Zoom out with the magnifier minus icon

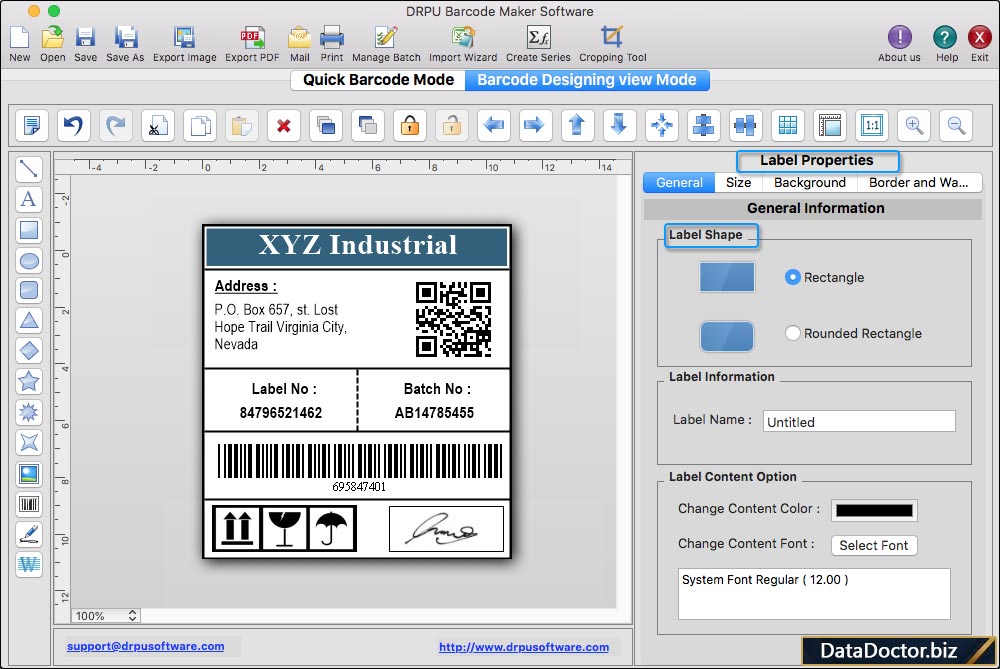click(x=956, y=125)
